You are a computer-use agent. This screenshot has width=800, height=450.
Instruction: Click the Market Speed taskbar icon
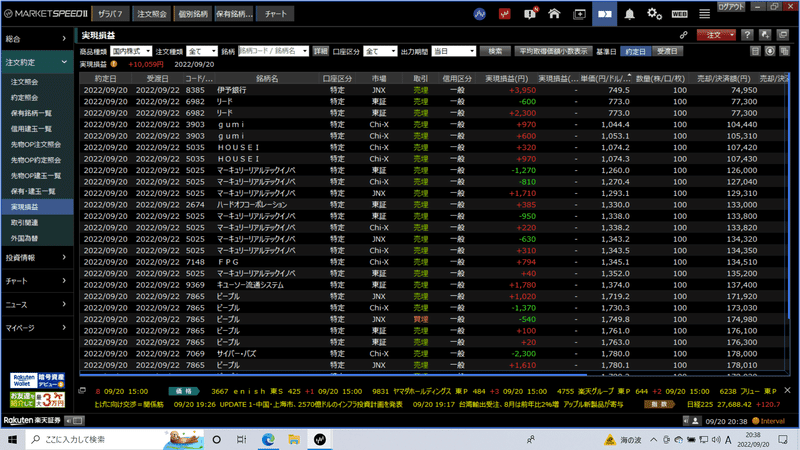point(320,439)
